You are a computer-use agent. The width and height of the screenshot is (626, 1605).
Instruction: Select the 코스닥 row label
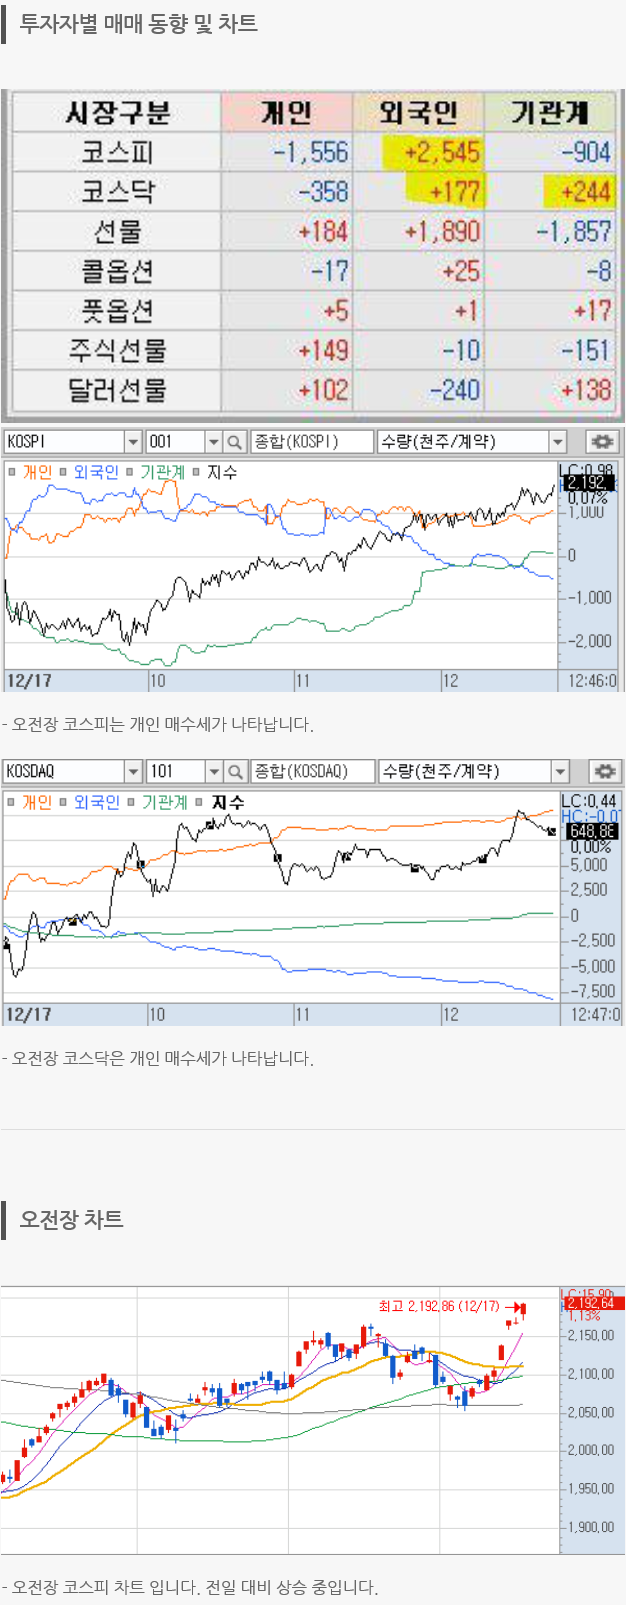pos(117,191)
